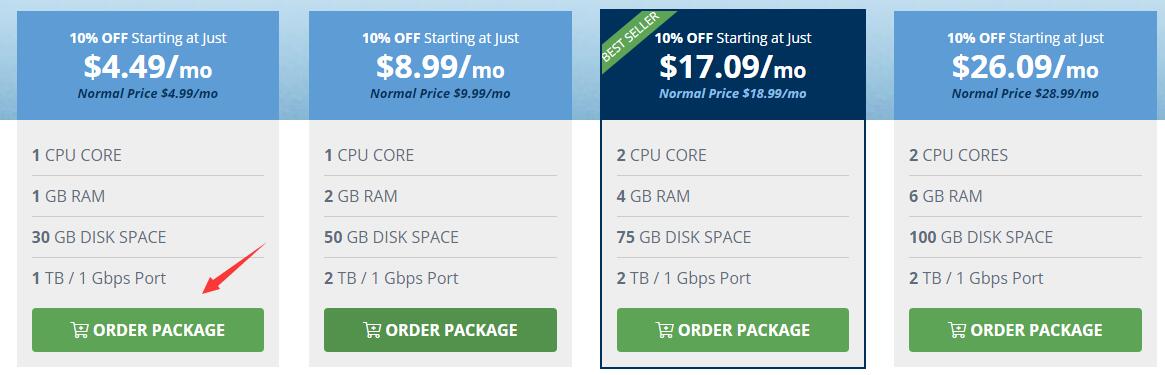Click the cart icon under the $8.99 plan
Image resolution: width=1165 pixels, height=375 pixels.
pos(371,330)
